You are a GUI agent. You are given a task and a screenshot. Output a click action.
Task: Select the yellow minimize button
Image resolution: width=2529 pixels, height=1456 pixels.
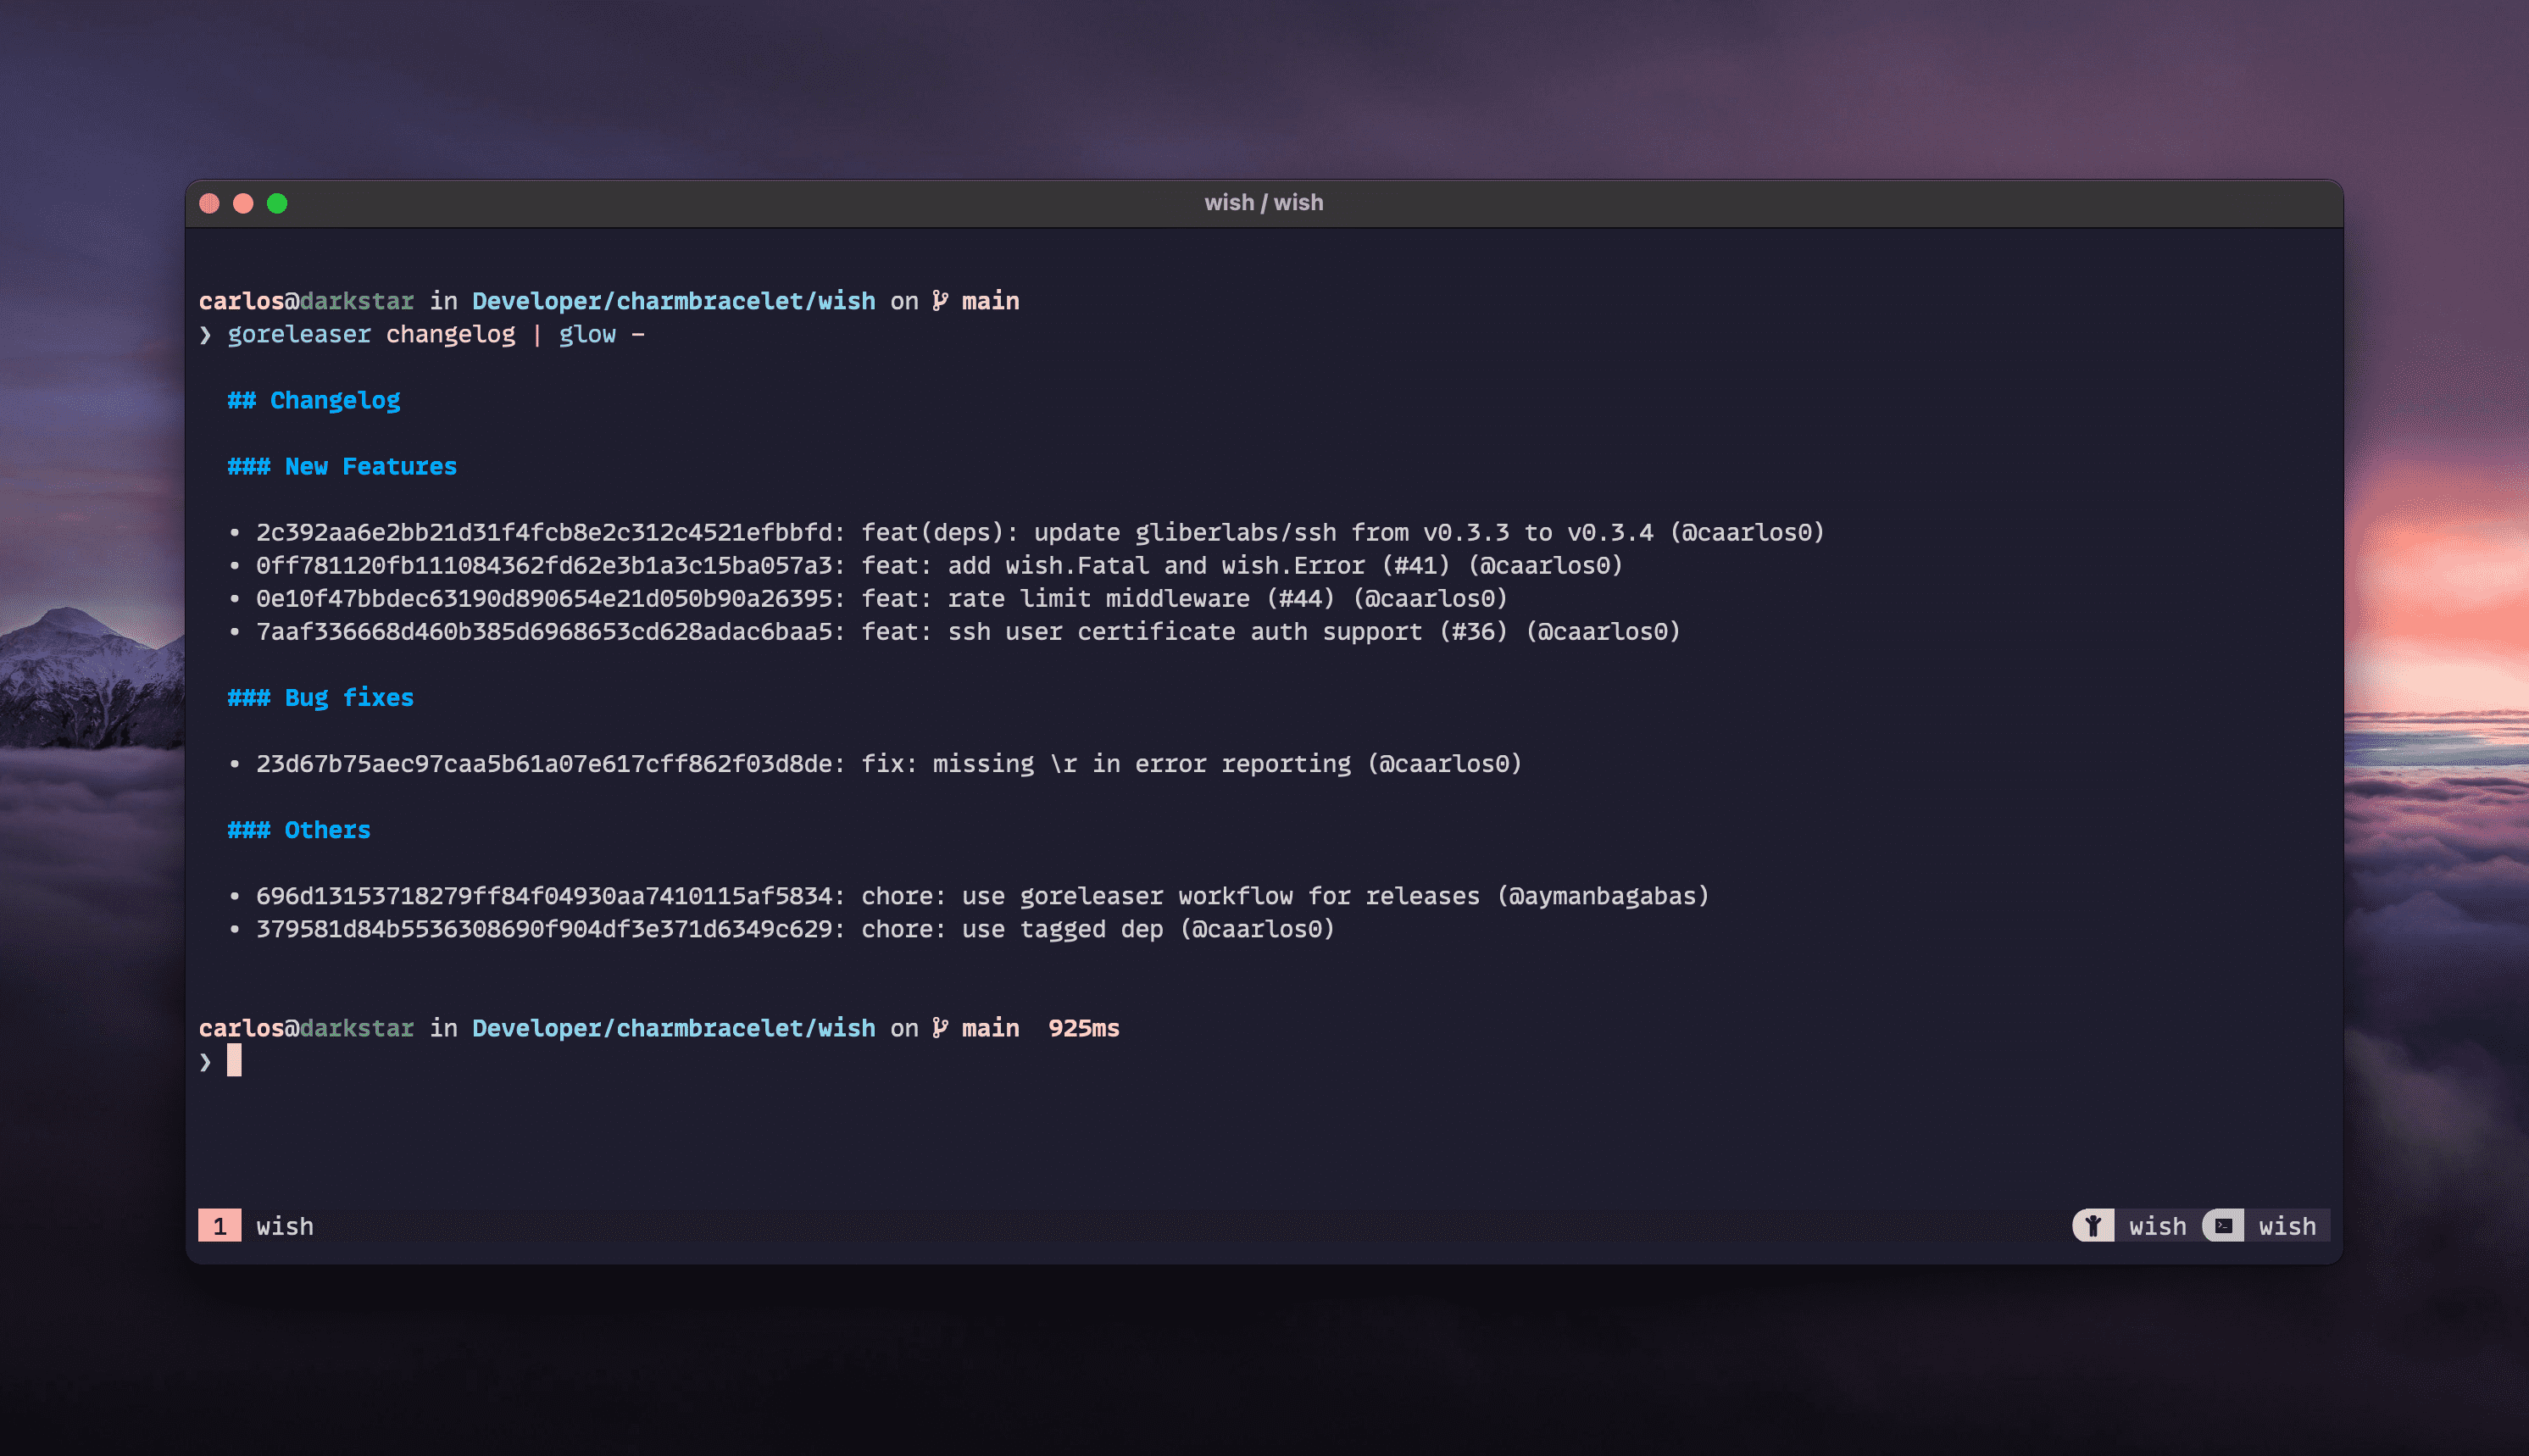(x=242, y=203)
